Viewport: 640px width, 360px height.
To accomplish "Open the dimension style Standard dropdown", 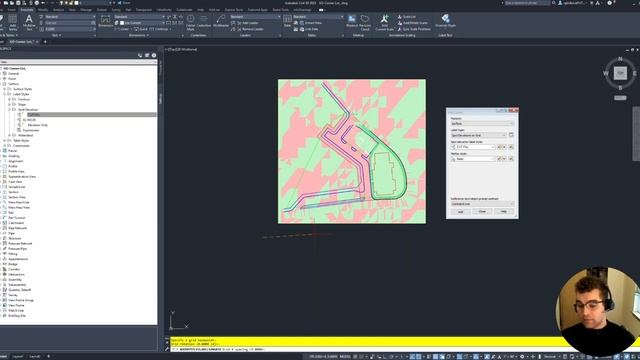I will pyautogui.click(x=139, y=17).
